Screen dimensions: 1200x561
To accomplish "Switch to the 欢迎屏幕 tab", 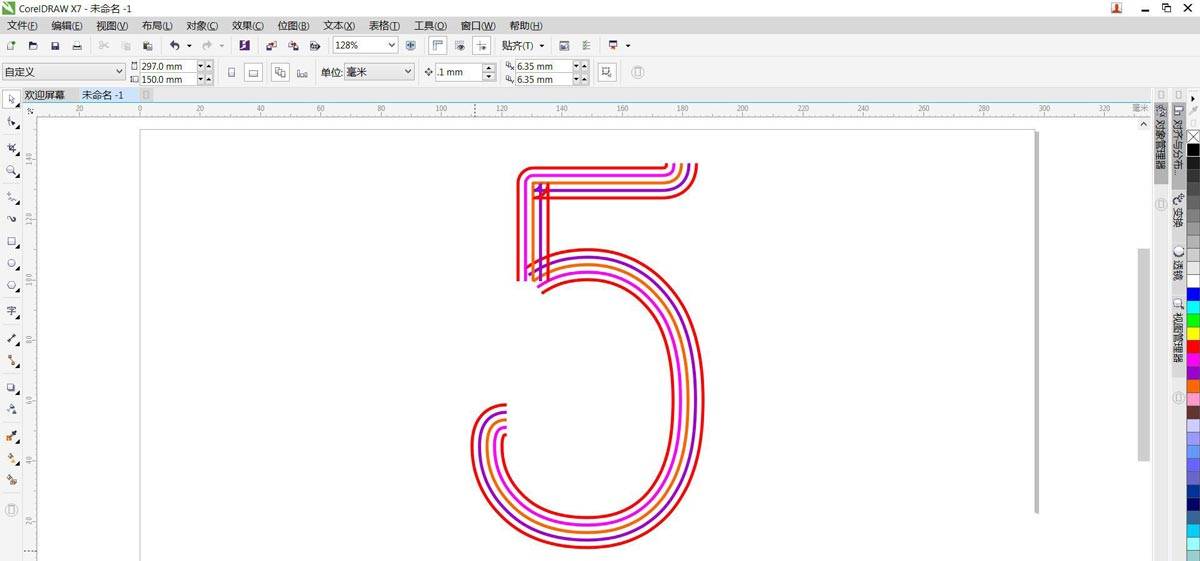I will [45, 95].
